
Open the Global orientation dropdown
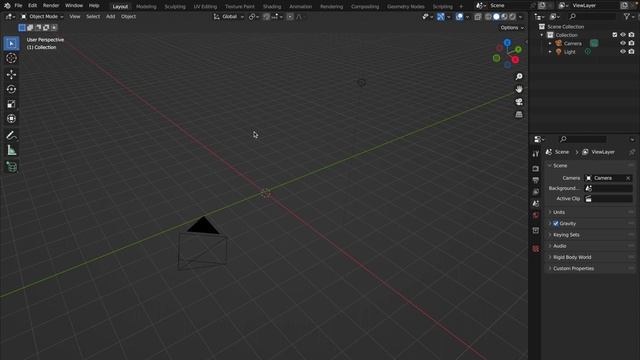(229, 17)
